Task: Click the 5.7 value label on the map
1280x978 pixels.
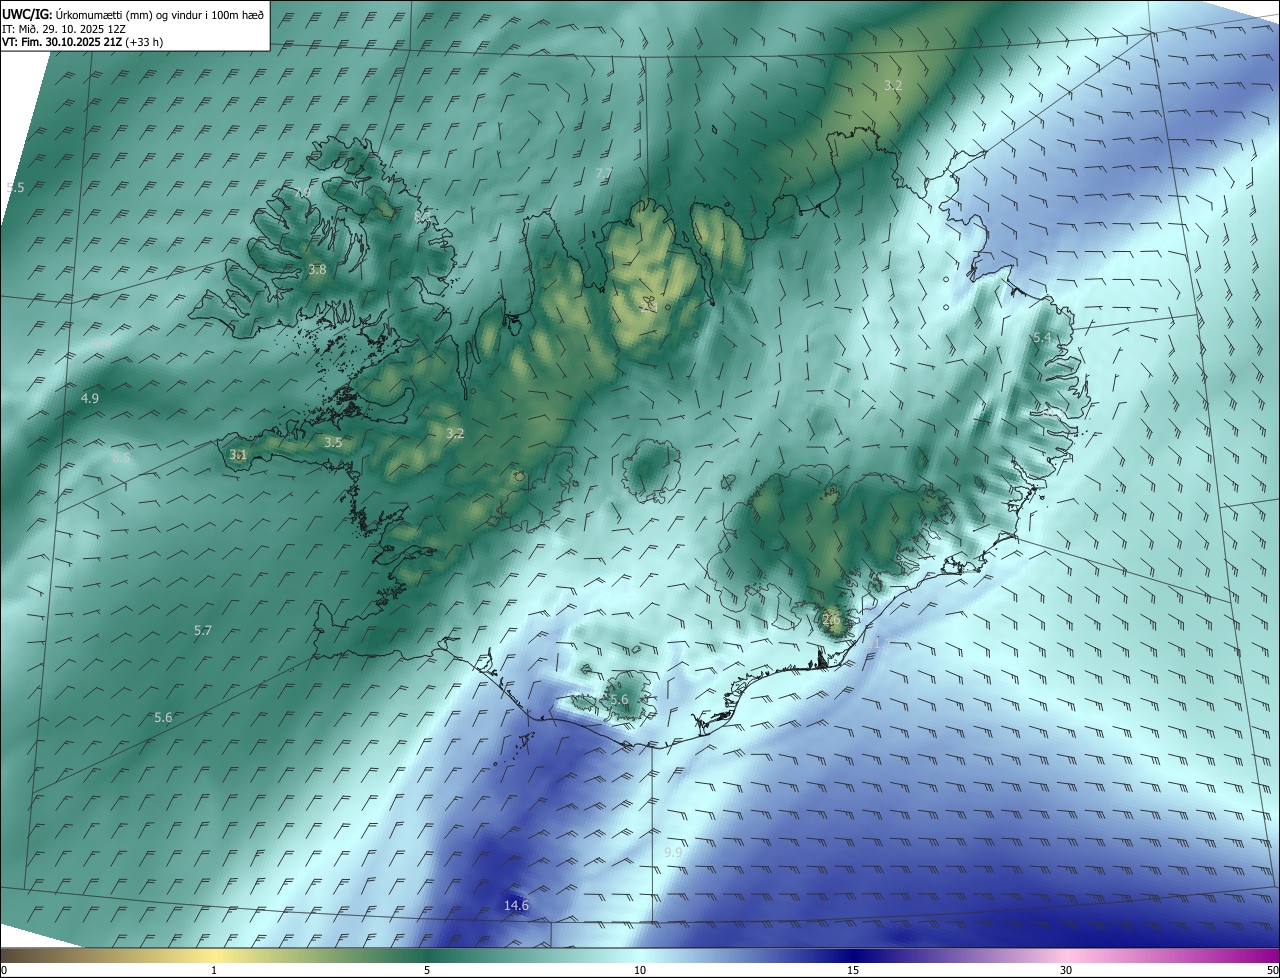Action: click(x=203, y=630)
